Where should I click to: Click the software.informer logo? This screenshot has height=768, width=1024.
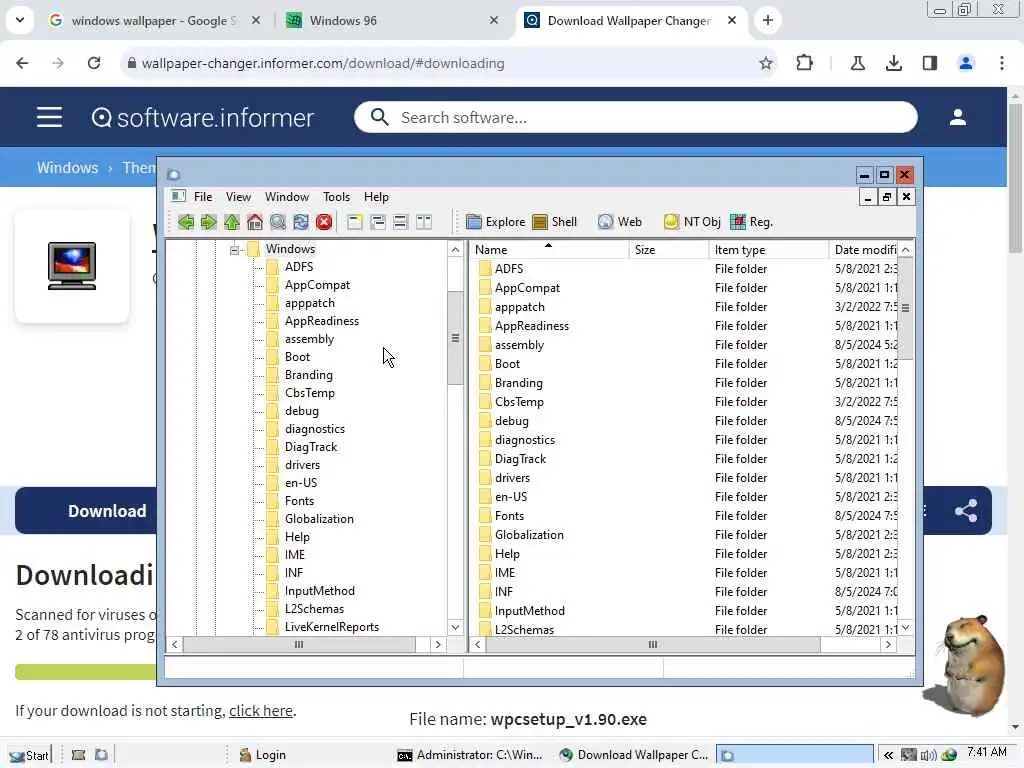click(202, 118)
